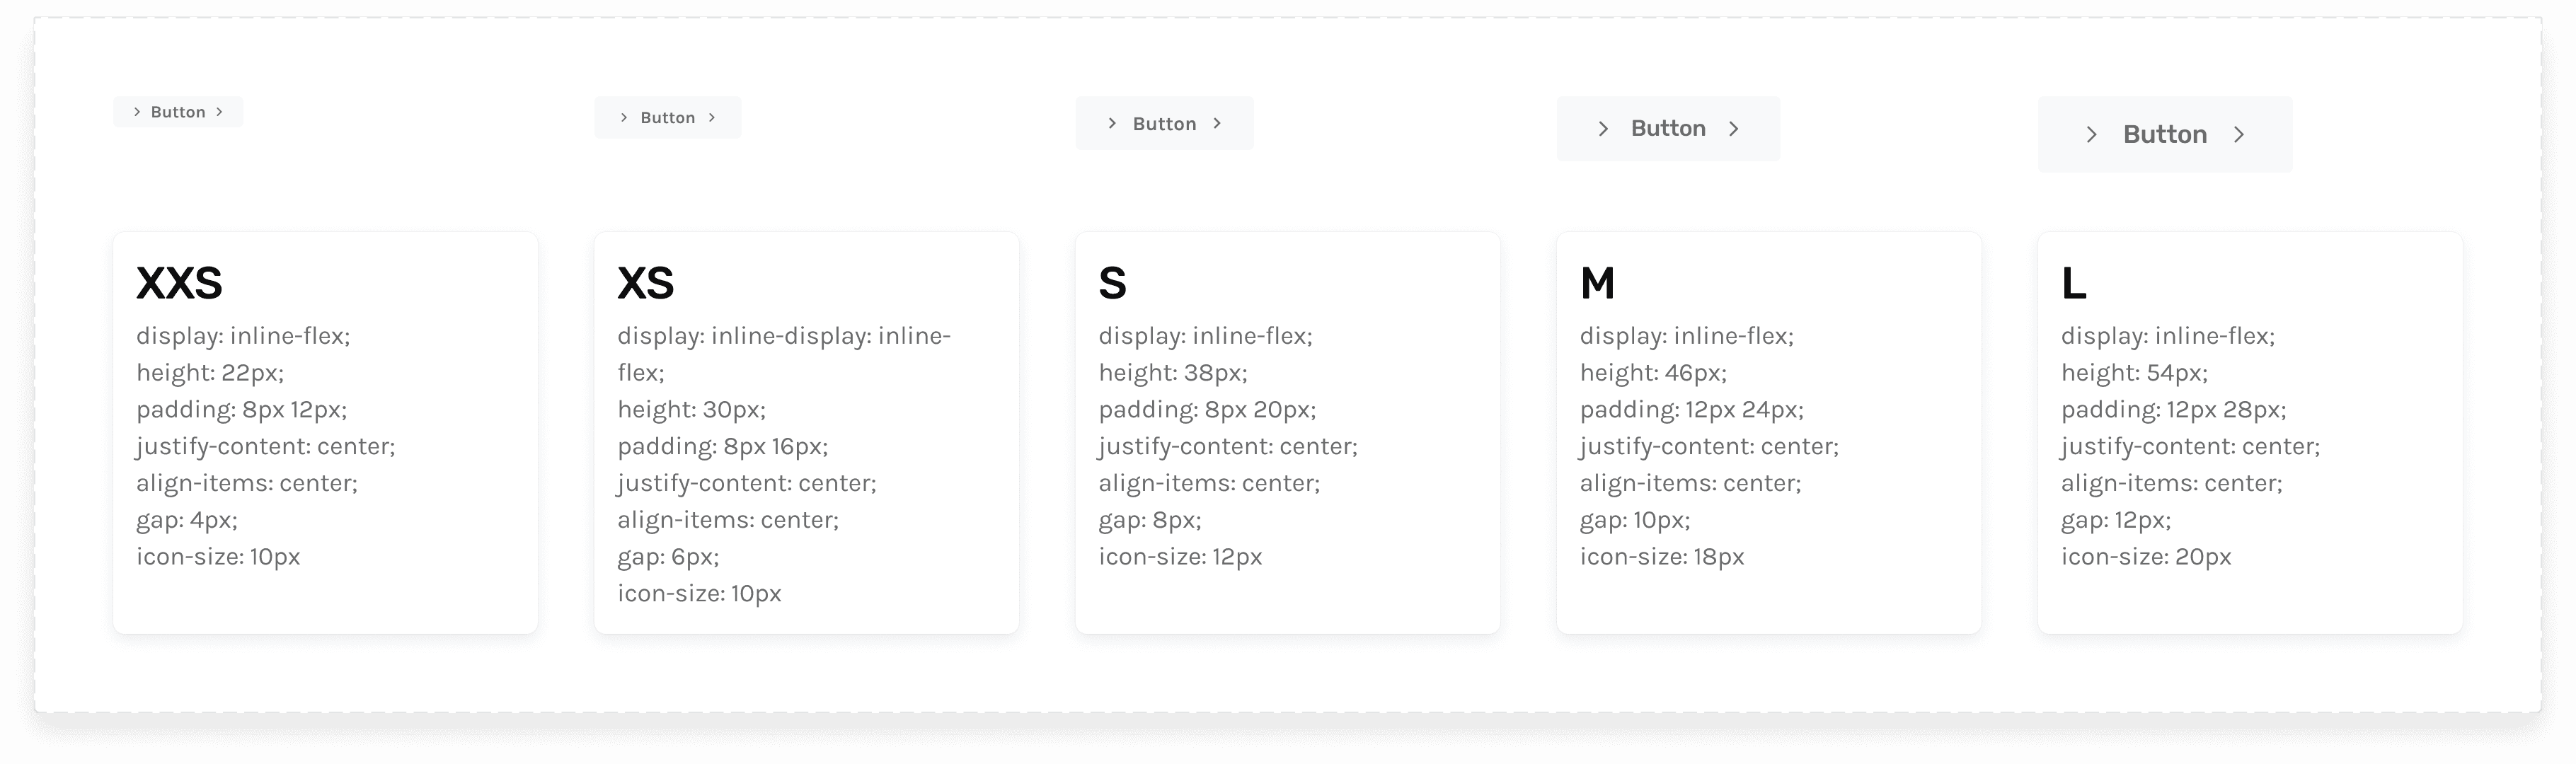Click left chevron icon in XS button
Viewport: 2576px width, 764px height.
pyautogui.click(x=624, y=118)
